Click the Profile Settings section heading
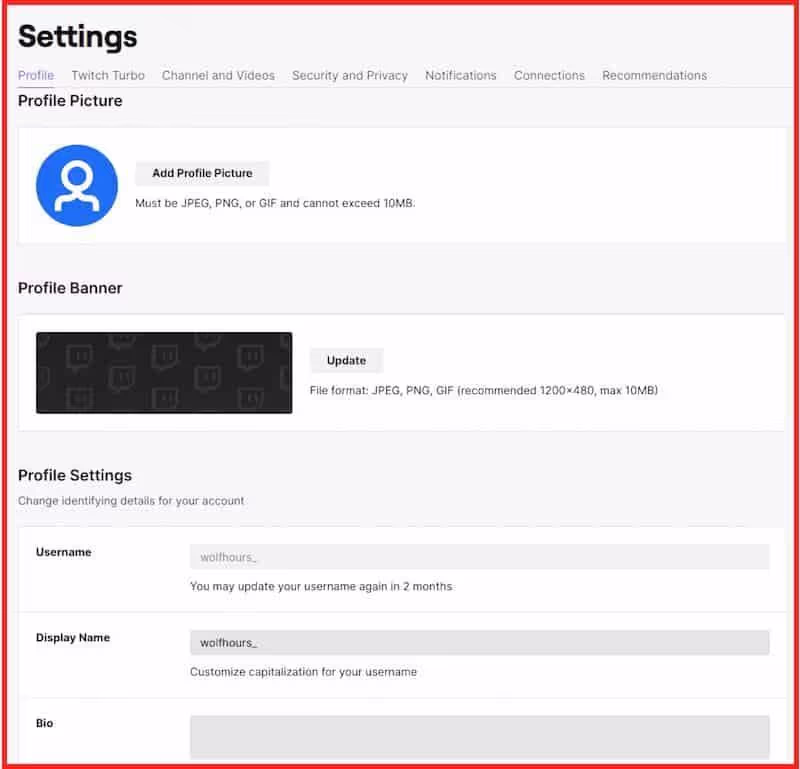The height and width of the screenshot is (769, 800). pos(75,476)
